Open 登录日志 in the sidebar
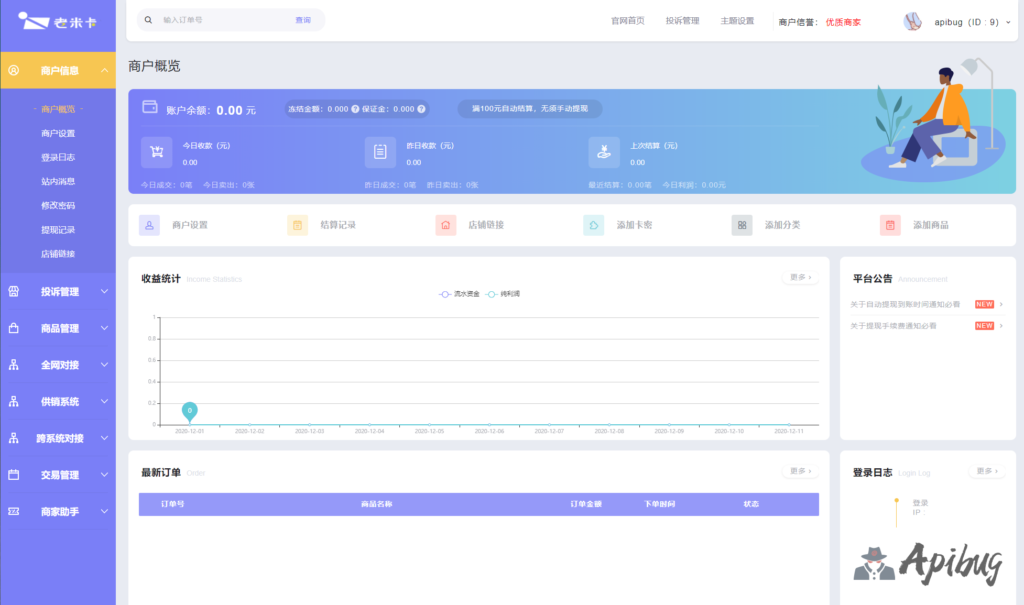Viewport: 1024px width, 605px height. pos(58,157)
